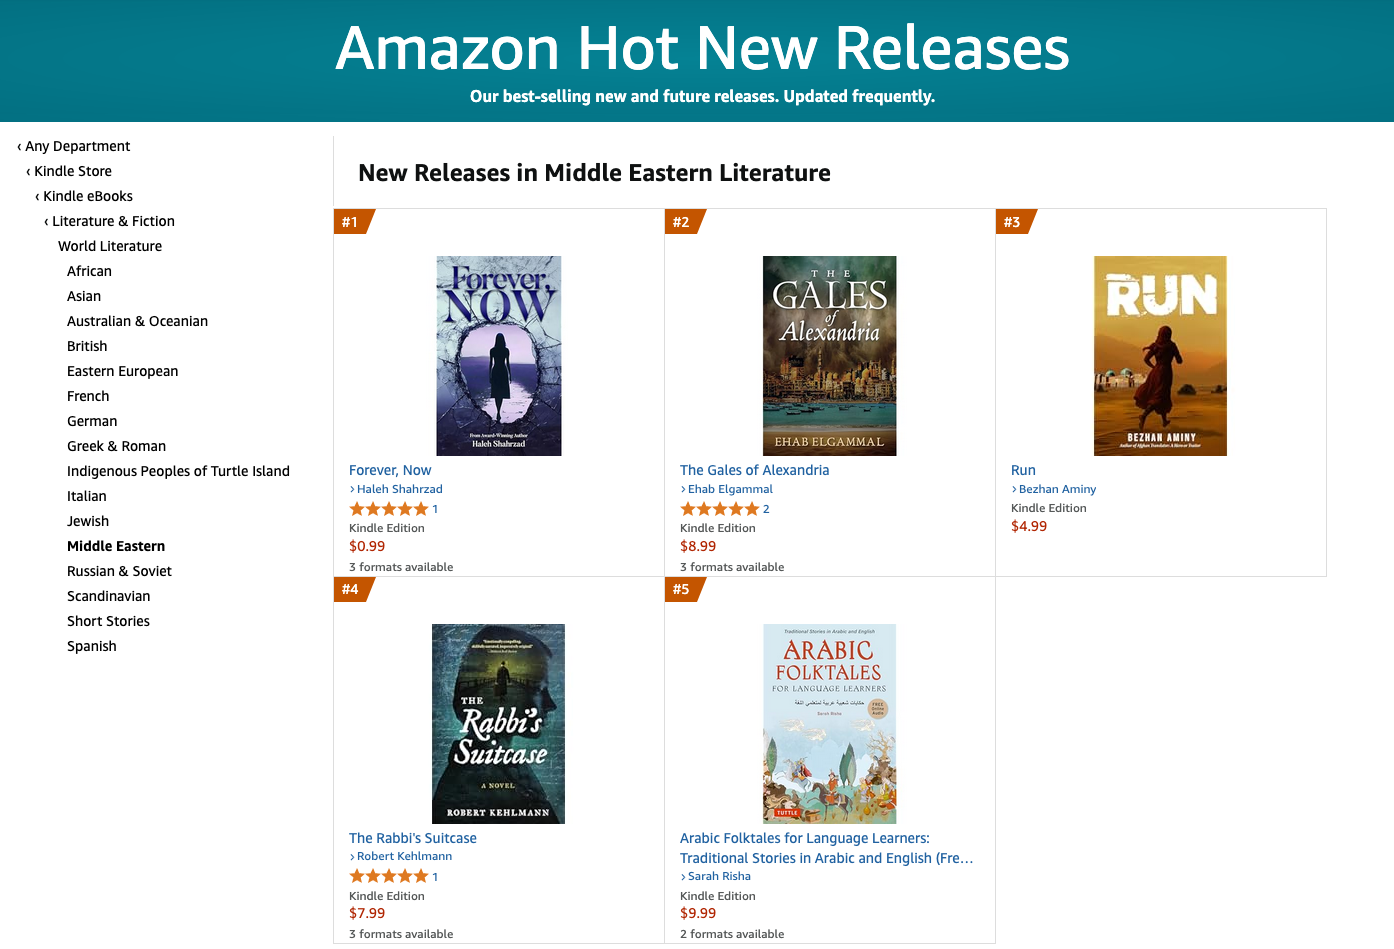Open author Haleh Shahrzad's page
This screenshot has width=1394, height=949.
tap(399, 489)
